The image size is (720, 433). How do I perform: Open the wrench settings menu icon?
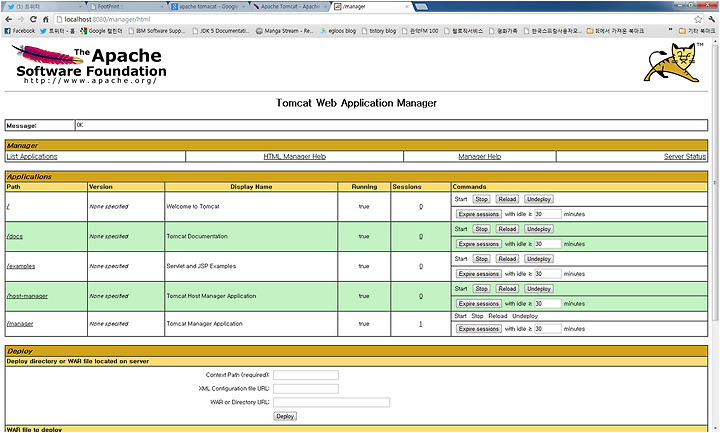(711, 19)
